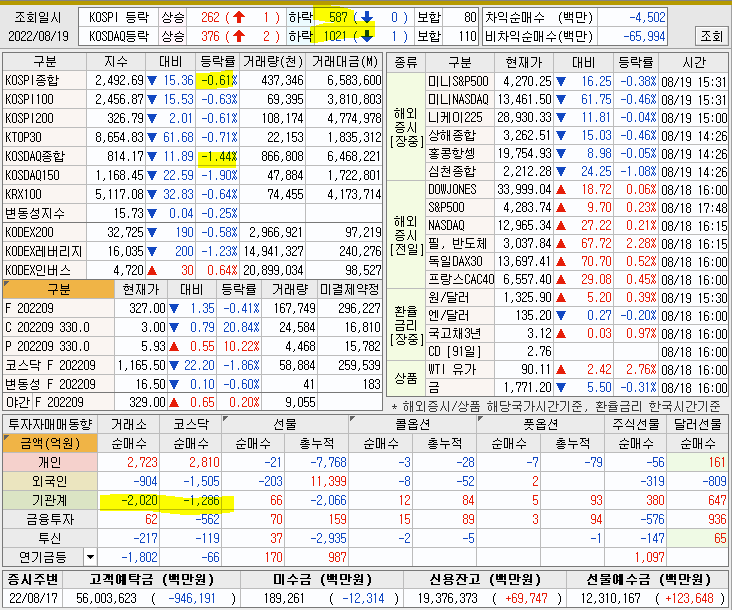Select the 변동성 F 202209 row
The width and height of the screenshot is (732, 610).
(192, 384)
